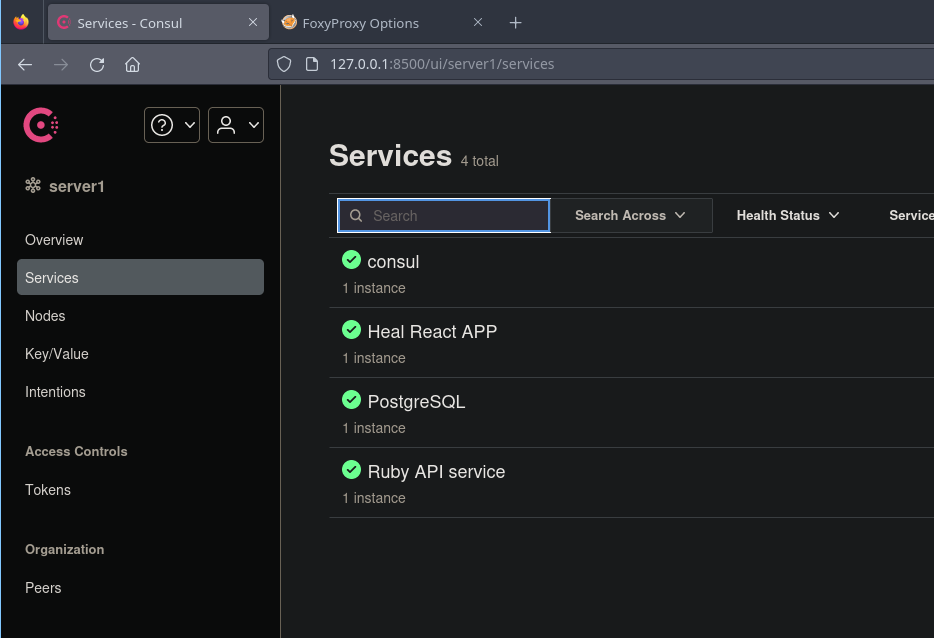
Task: Click Heal React APP's health check icon
Action: (x=351, y=329)
